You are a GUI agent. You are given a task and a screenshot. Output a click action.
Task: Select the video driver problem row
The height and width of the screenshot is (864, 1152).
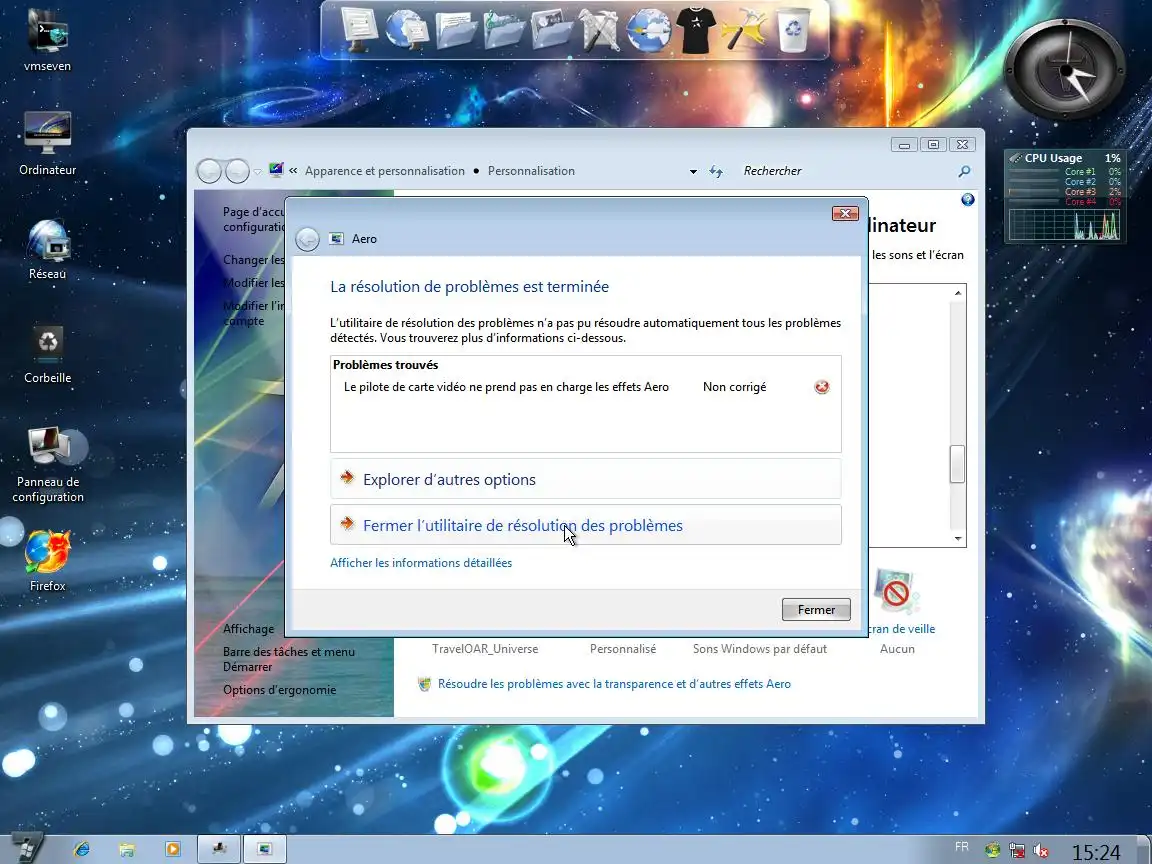tap(586, 387)
